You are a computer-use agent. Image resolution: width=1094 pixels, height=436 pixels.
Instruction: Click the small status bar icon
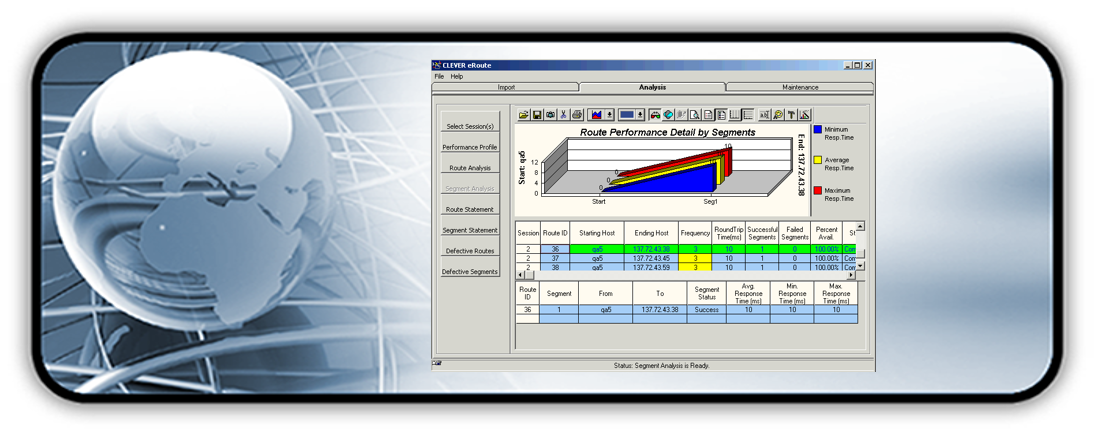(x=436, y=363)
